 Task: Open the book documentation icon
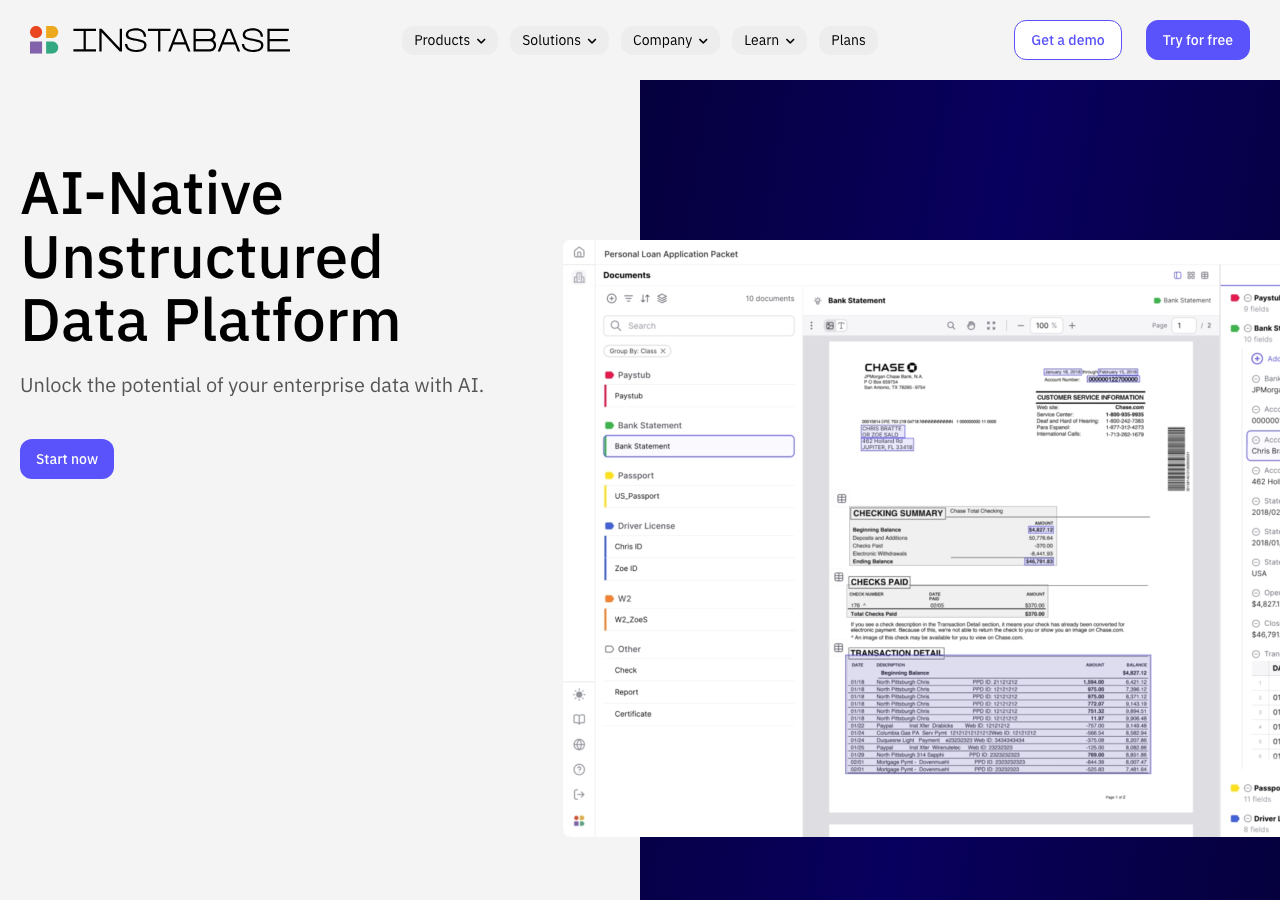click(x=579, y=719)
